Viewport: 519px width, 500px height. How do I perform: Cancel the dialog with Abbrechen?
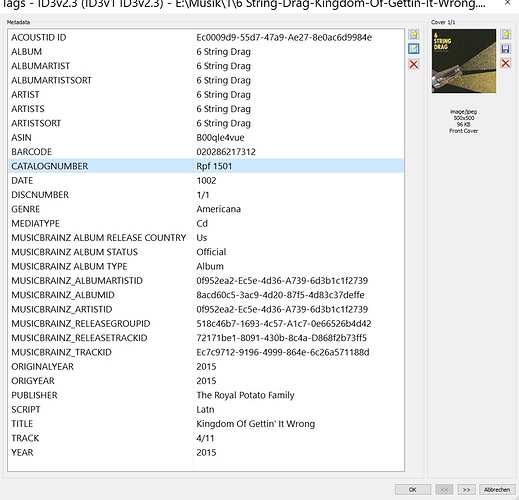(497, 489)
